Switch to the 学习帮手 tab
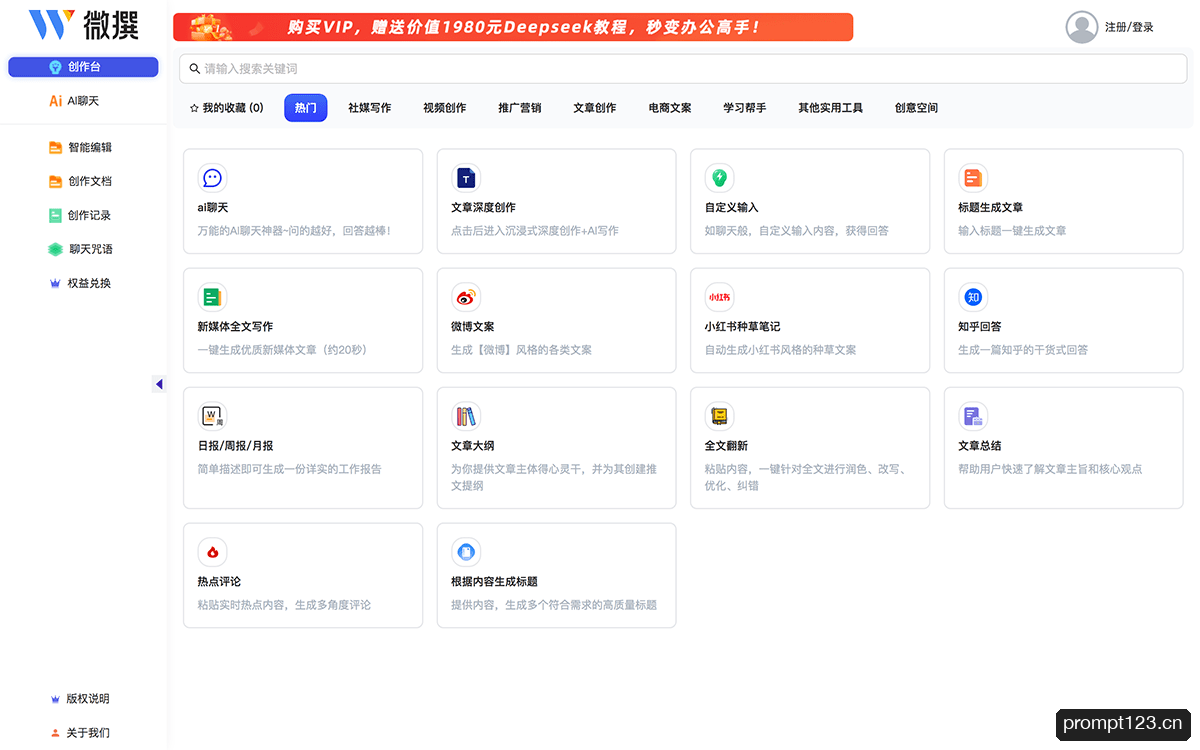Screen dimensions: 1200x750 pos(745,108)
